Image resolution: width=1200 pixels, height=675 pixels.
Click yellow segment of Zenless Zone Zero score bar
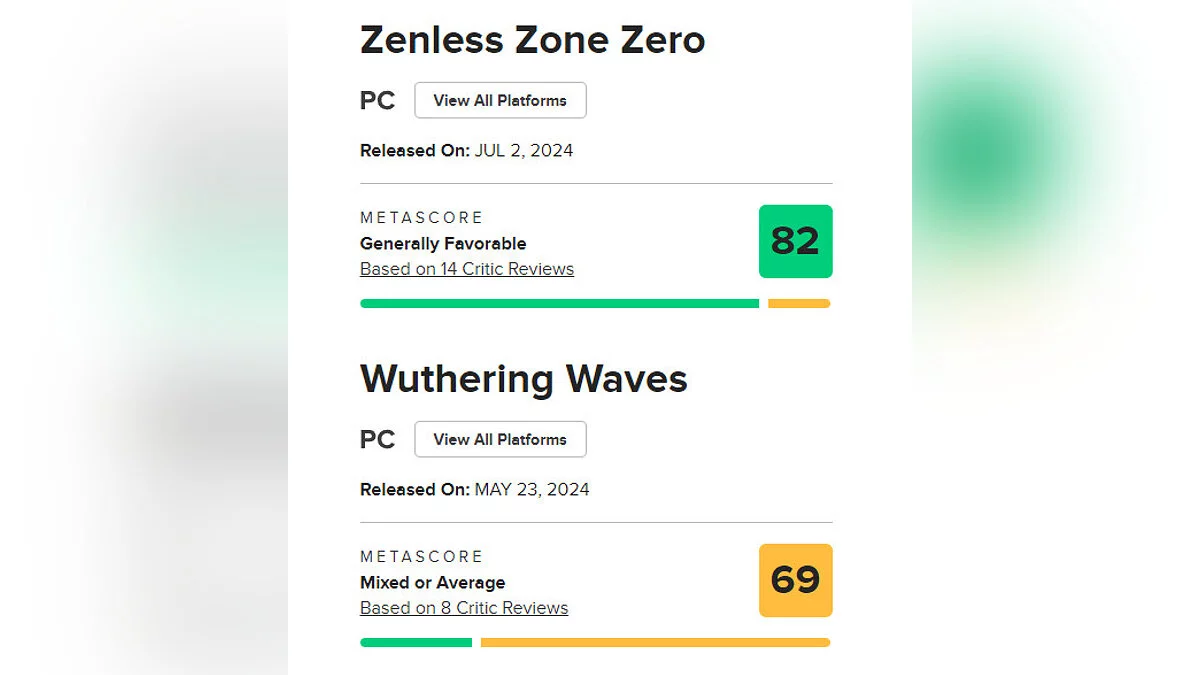click(799, 304)
